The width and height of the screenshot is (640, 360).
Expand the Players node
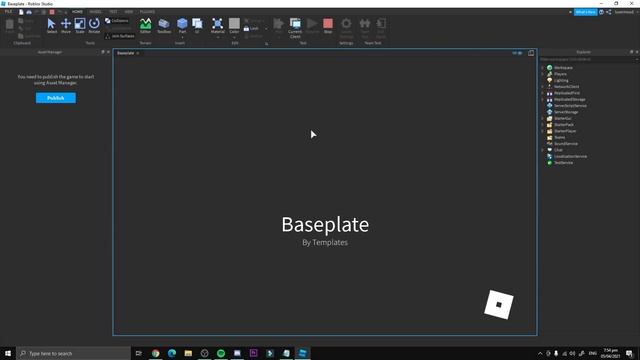(x=542, y=74)
